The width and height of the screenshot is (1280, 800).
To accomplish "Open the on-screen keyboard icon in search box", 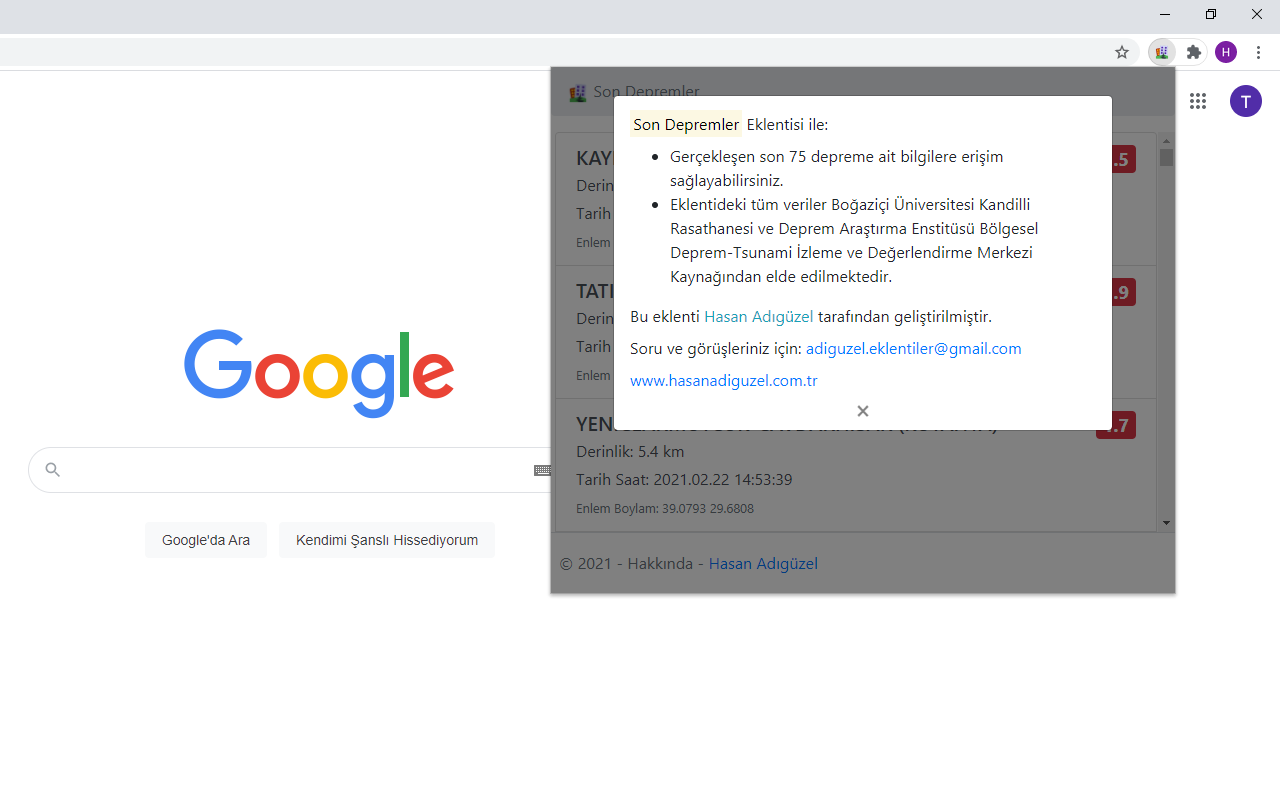I will (542, 470).
